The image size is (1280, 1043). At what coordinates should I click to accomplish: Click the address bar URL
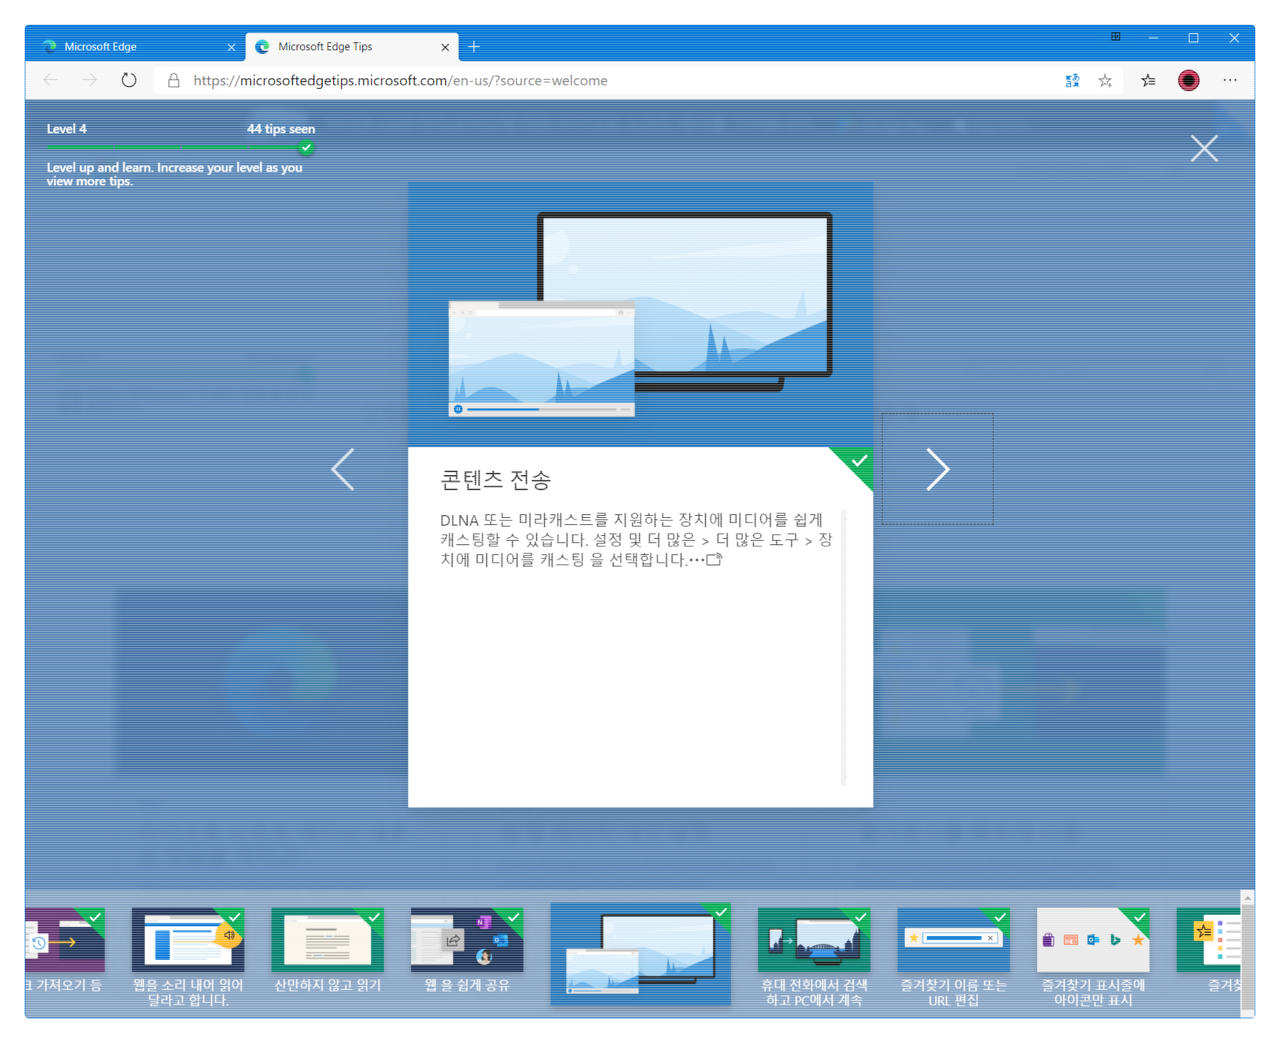tap(400, 80)
